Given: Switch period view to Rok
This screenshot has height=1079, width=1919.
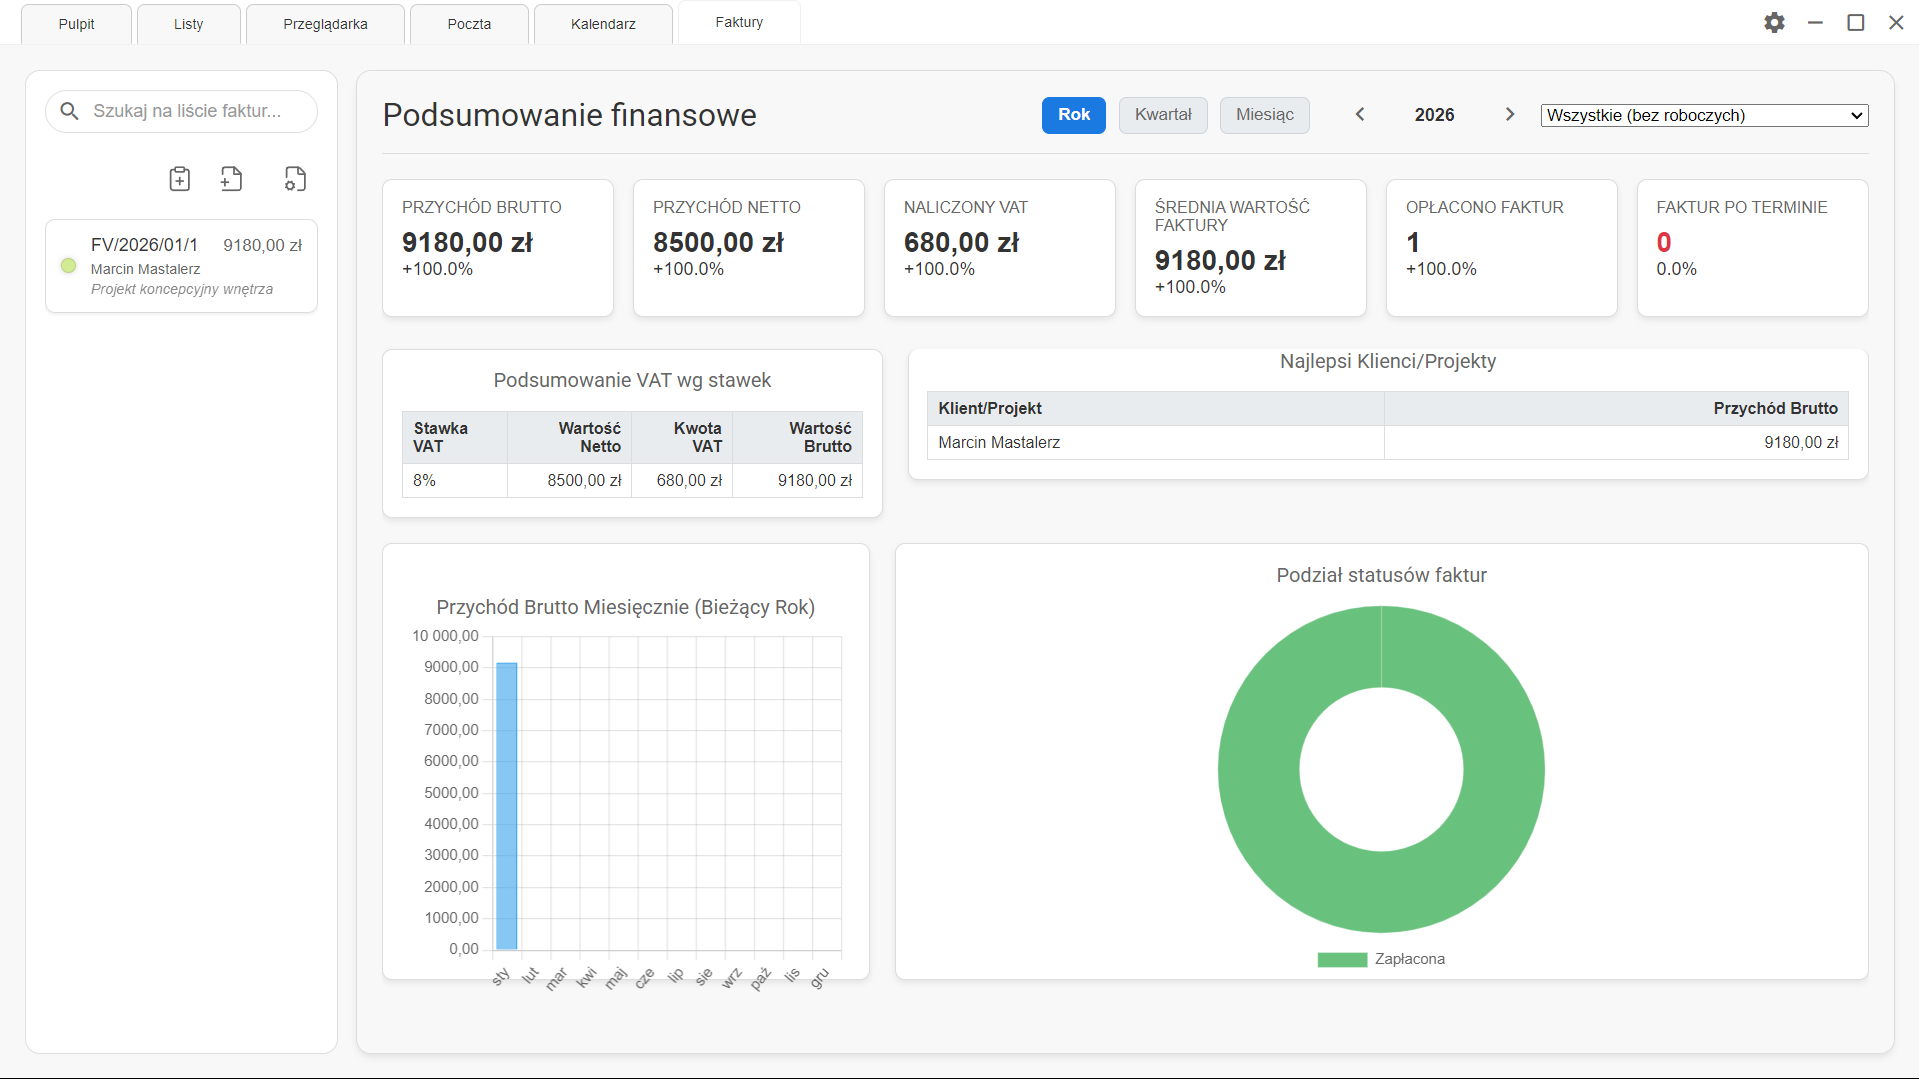Looking at the screenshot, I should click(1073, 115).
